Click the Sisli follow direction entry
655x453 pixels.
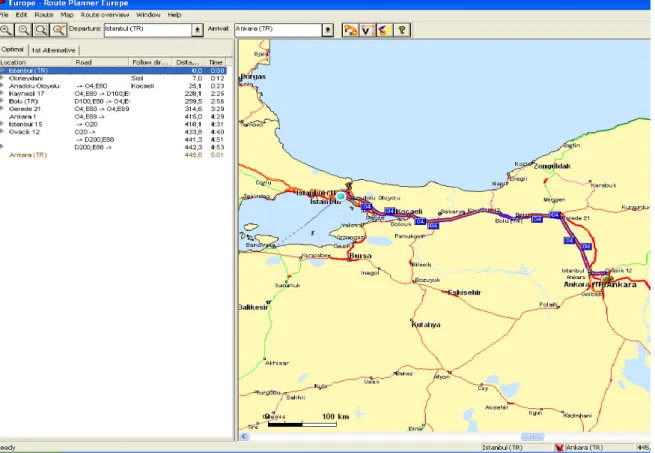137,78
